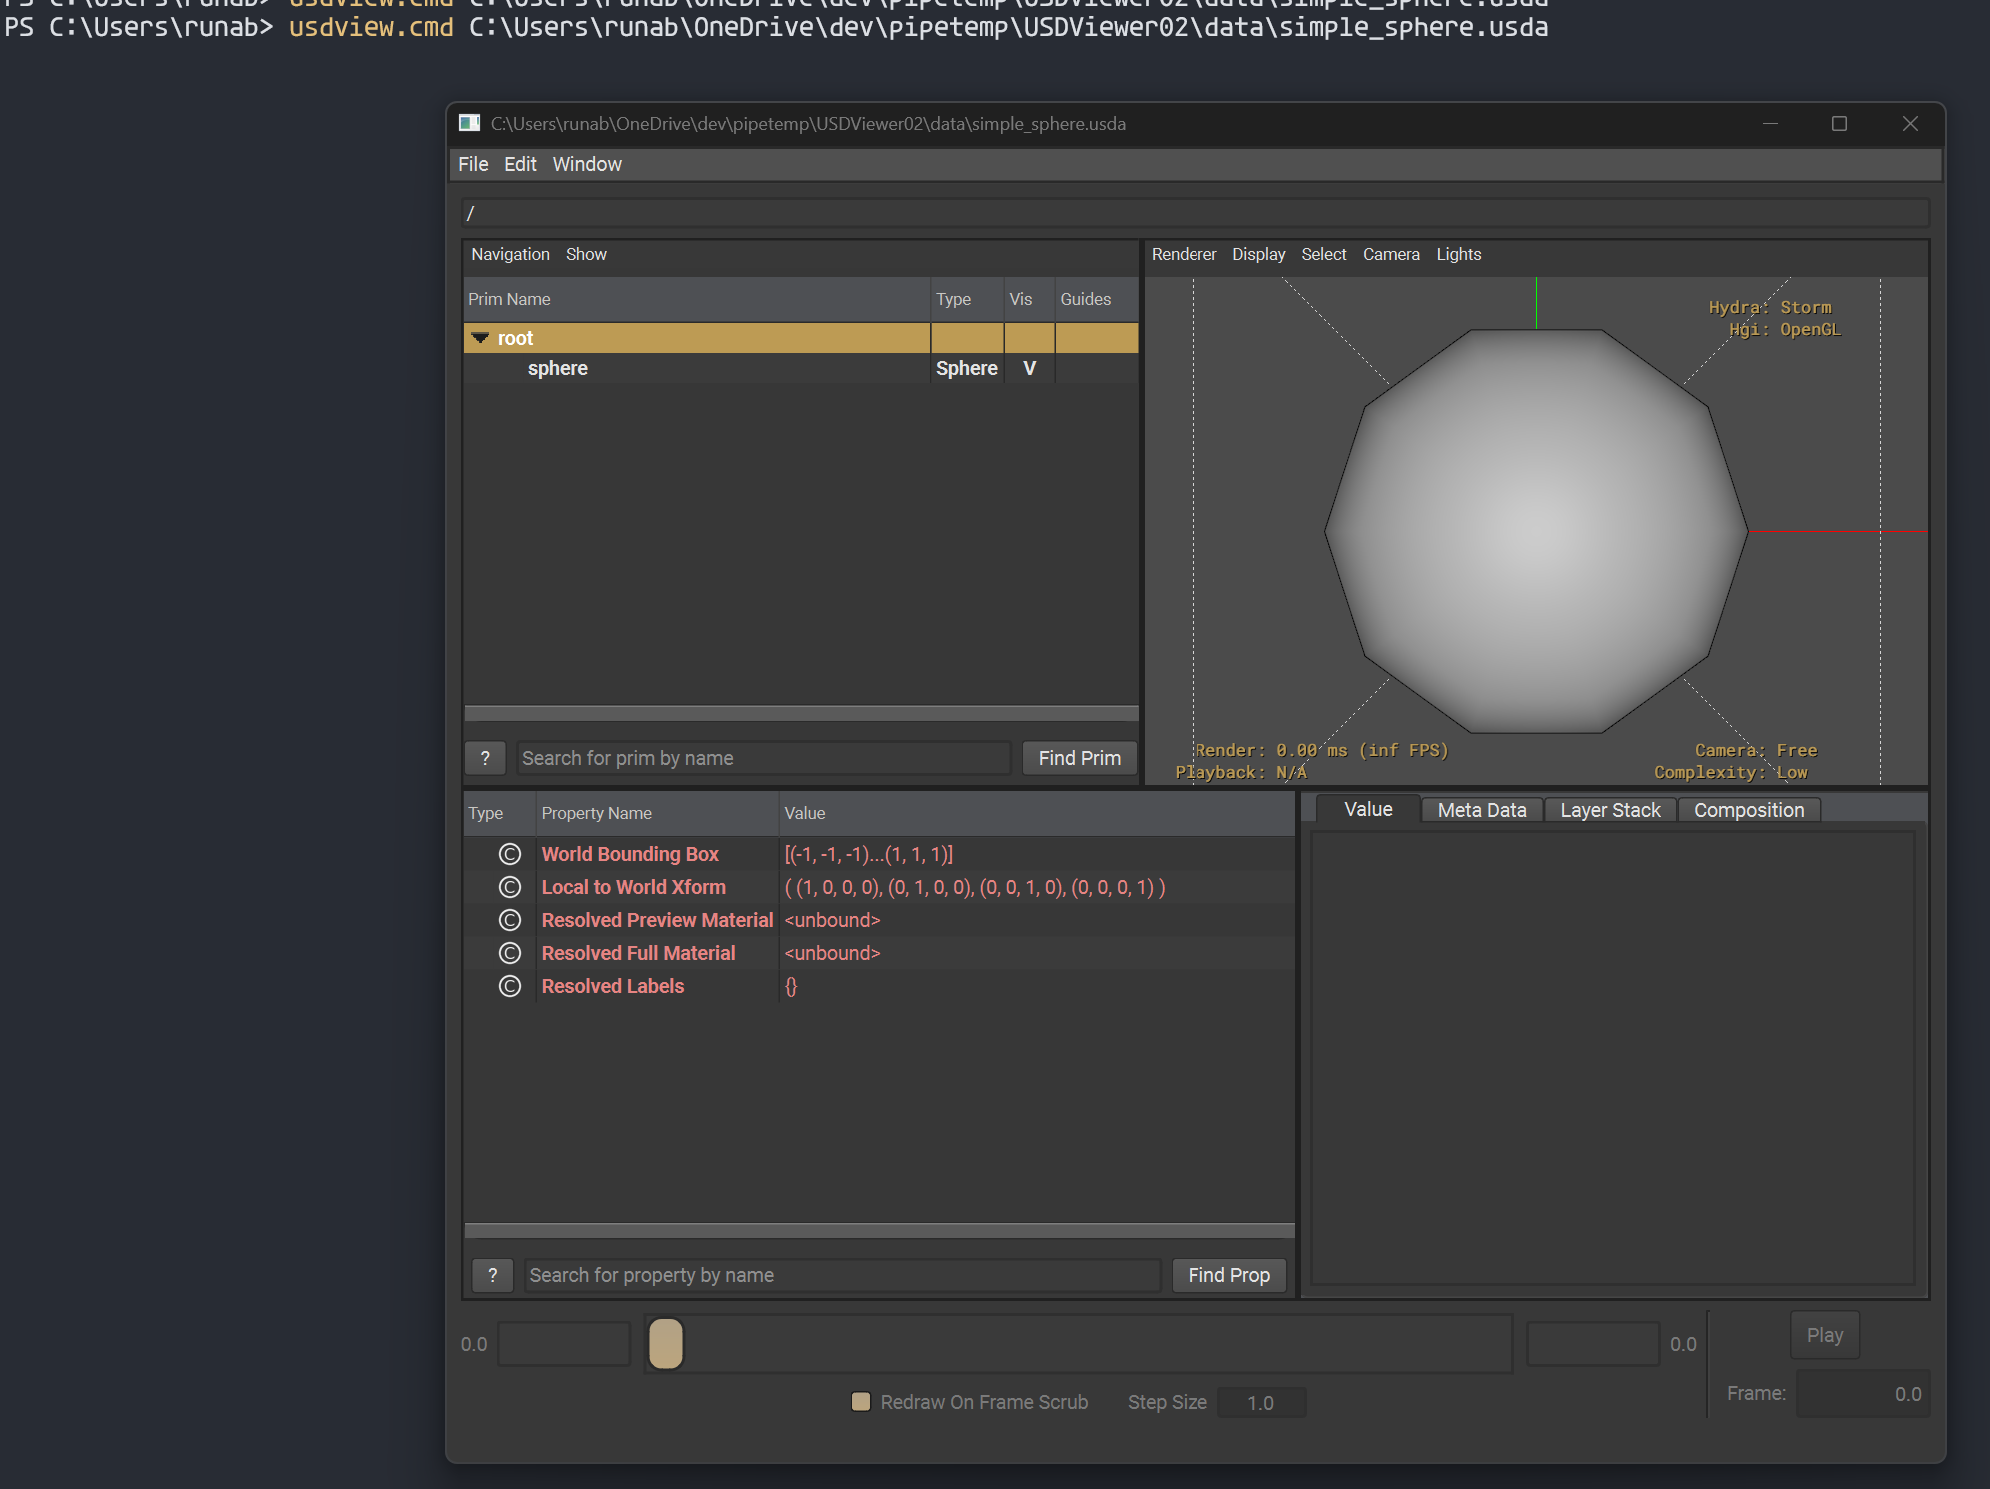Image resolution: width=1990 pixels, height=1489 pixels.
Task: Open the Camera menu
Action: pos(1391,254)
